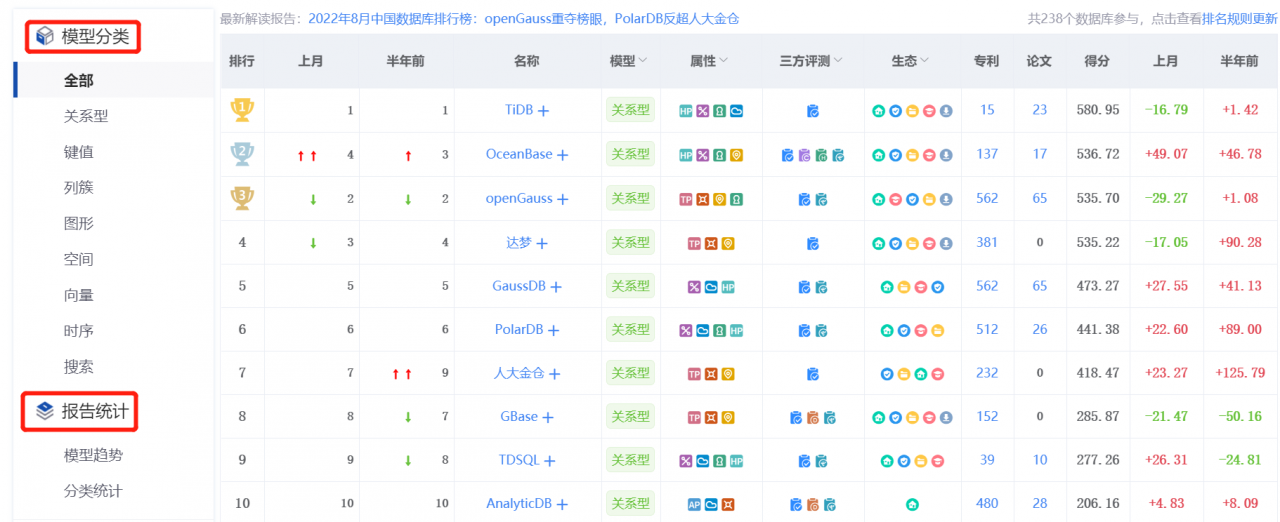This screenshot has height=522, width=1280.
Task: Open the 达梦 database name link
Action: (x=519, y=242)
